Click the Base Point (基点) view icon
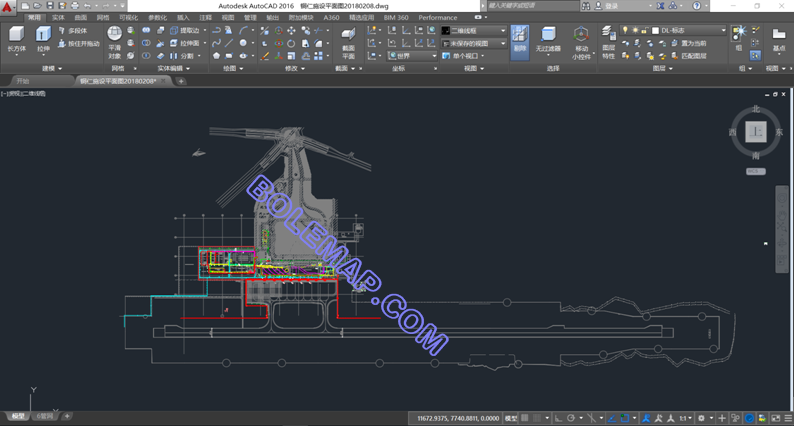Viewport: 794px width, 426px height. (x=778, y=40)
